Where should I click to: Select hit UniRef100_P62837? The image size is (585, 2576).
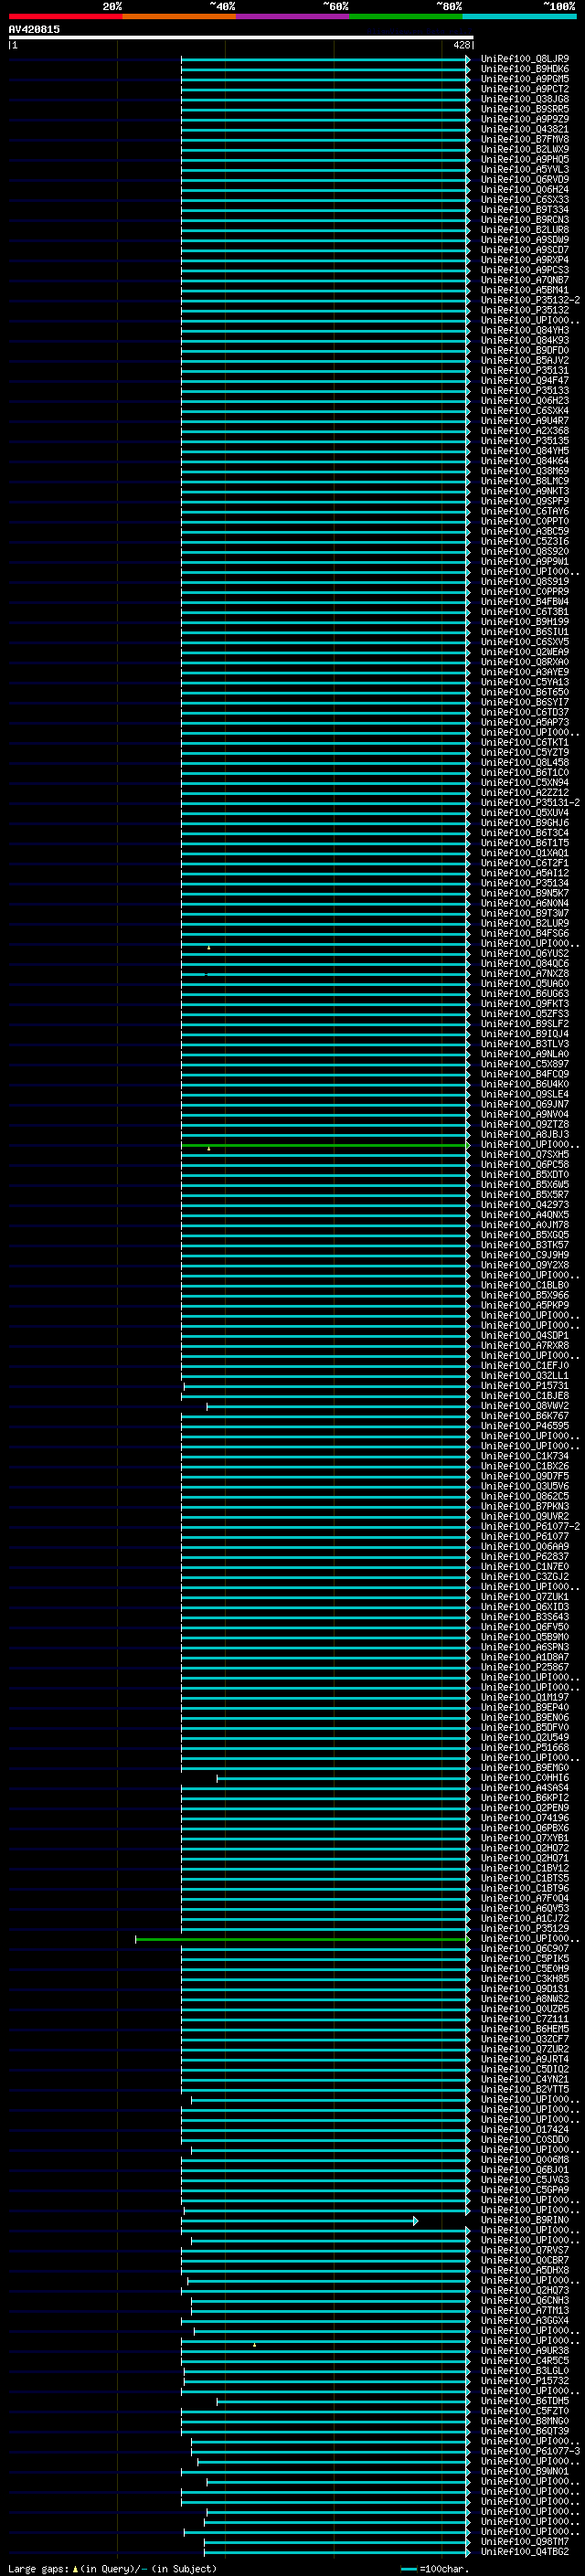525,1557
